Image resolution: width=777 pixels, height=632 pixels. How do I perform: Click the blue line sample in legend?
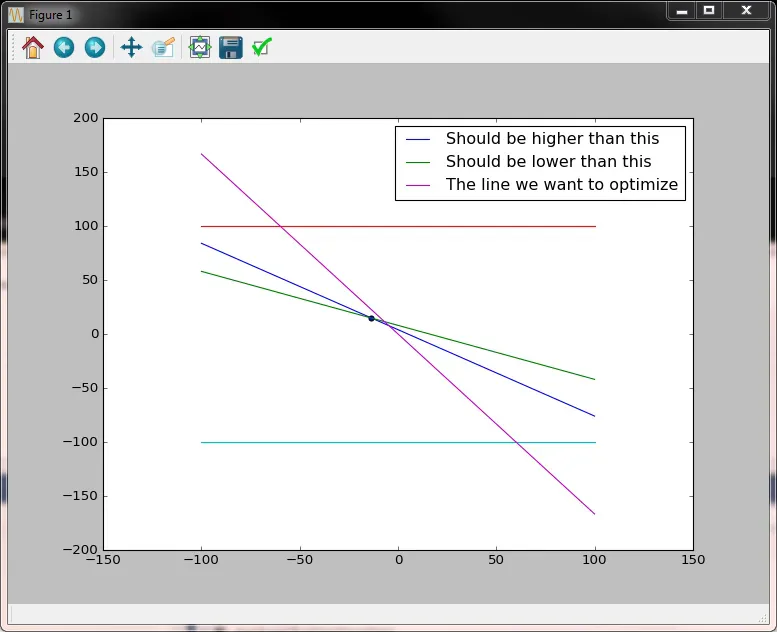(x=418, y=139)
